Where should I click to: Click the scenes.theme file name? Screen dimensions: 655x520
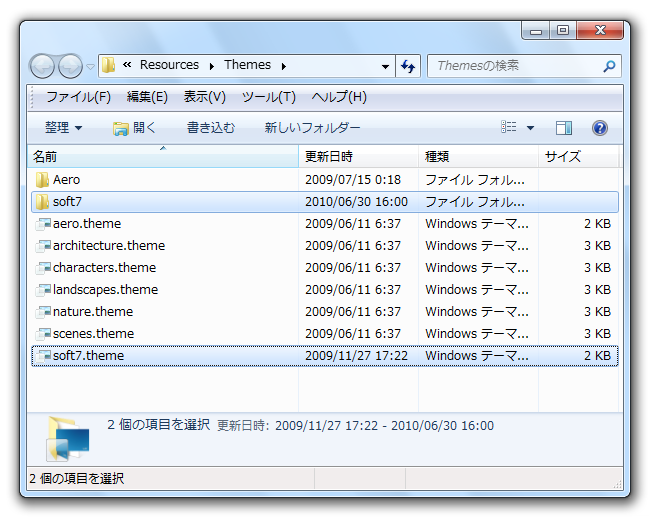pyautogui.click(x=94, y=334)
